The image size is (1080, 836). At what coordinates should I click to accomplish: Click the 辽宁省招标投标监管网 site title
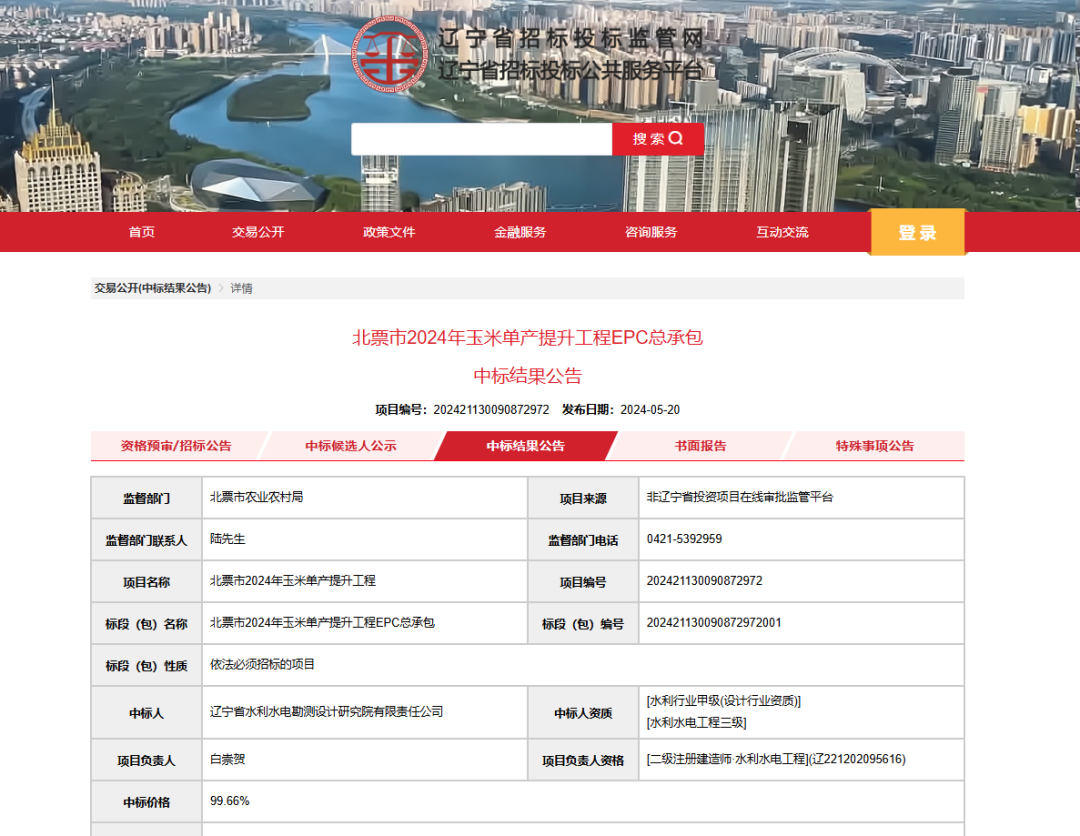pos(571,40)
